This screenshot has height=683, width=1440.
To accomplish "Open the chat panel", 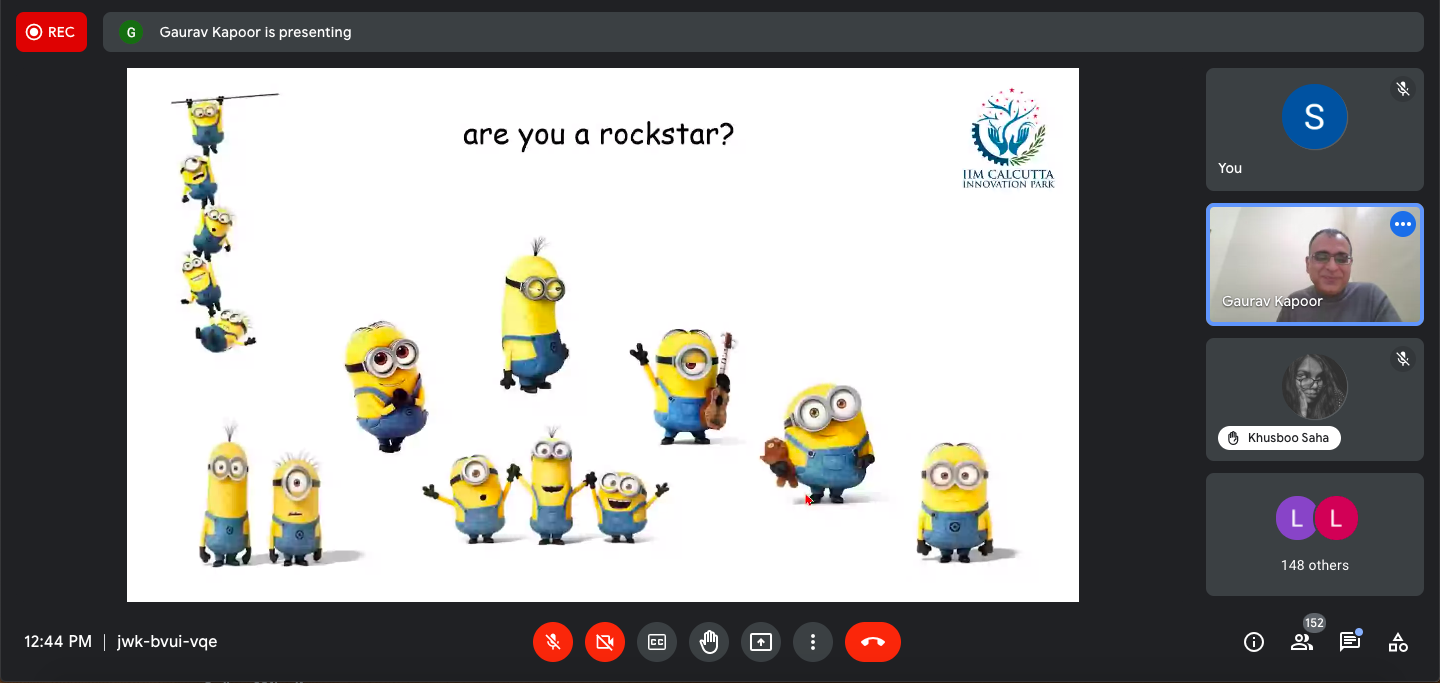I will click(x=1349, y=642).
